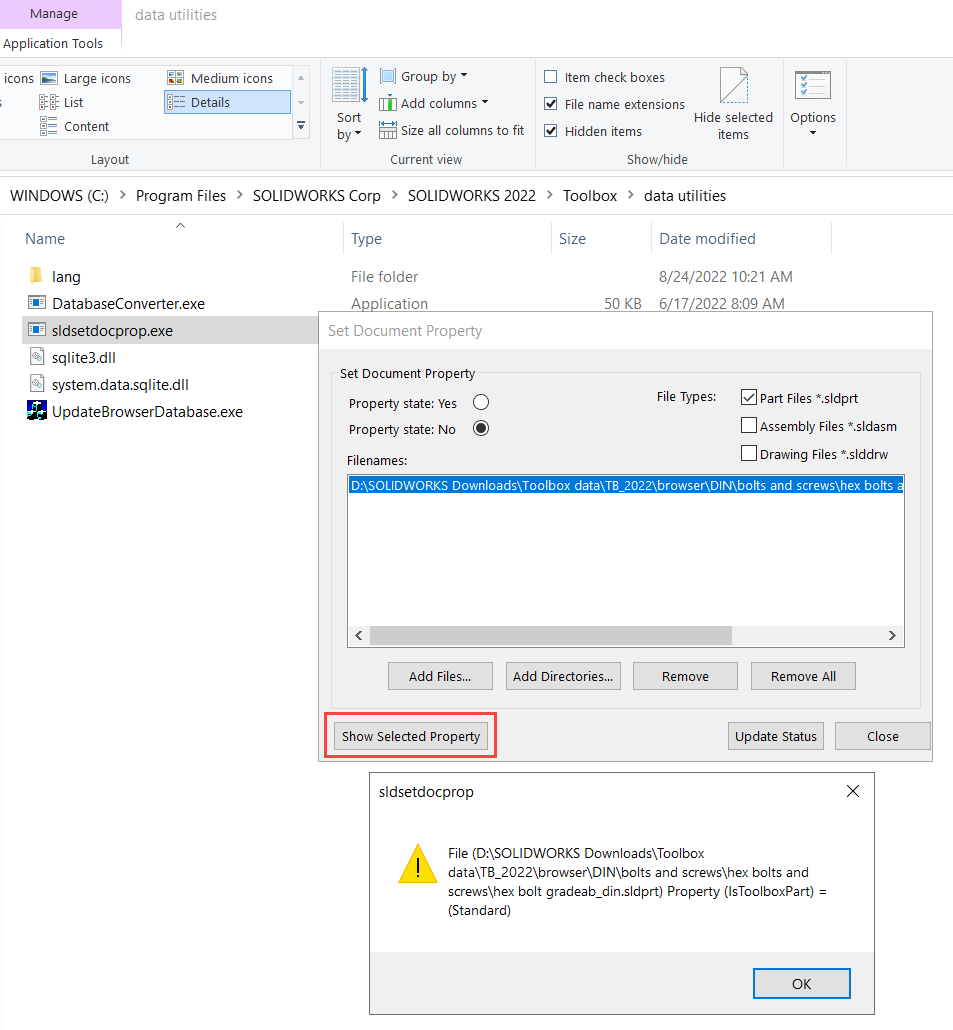The width and height of the screenshot is (953, 1030).
Task: Click the warning icon in sldsetdocprop dialog
Action: pyautogui.click(x=418, y=862)
